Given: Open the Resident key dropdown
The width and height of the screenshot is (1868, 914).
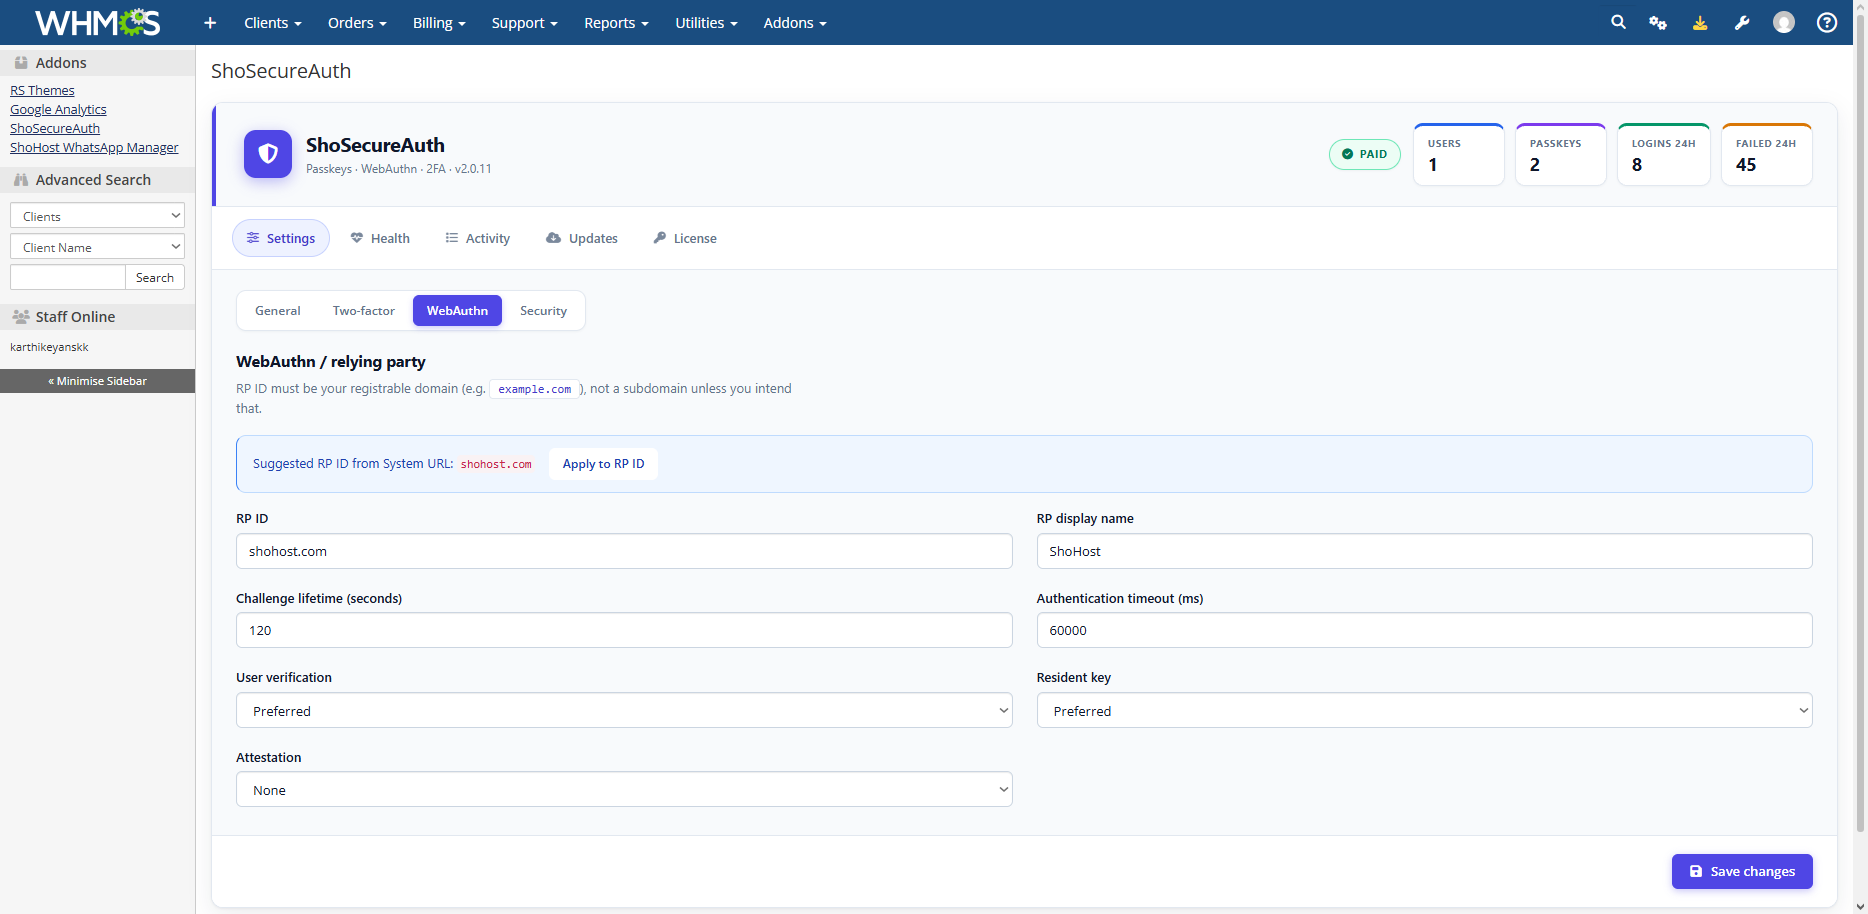Looking at the screenshot, I should pyautogui.click(x=1424, y=711).
